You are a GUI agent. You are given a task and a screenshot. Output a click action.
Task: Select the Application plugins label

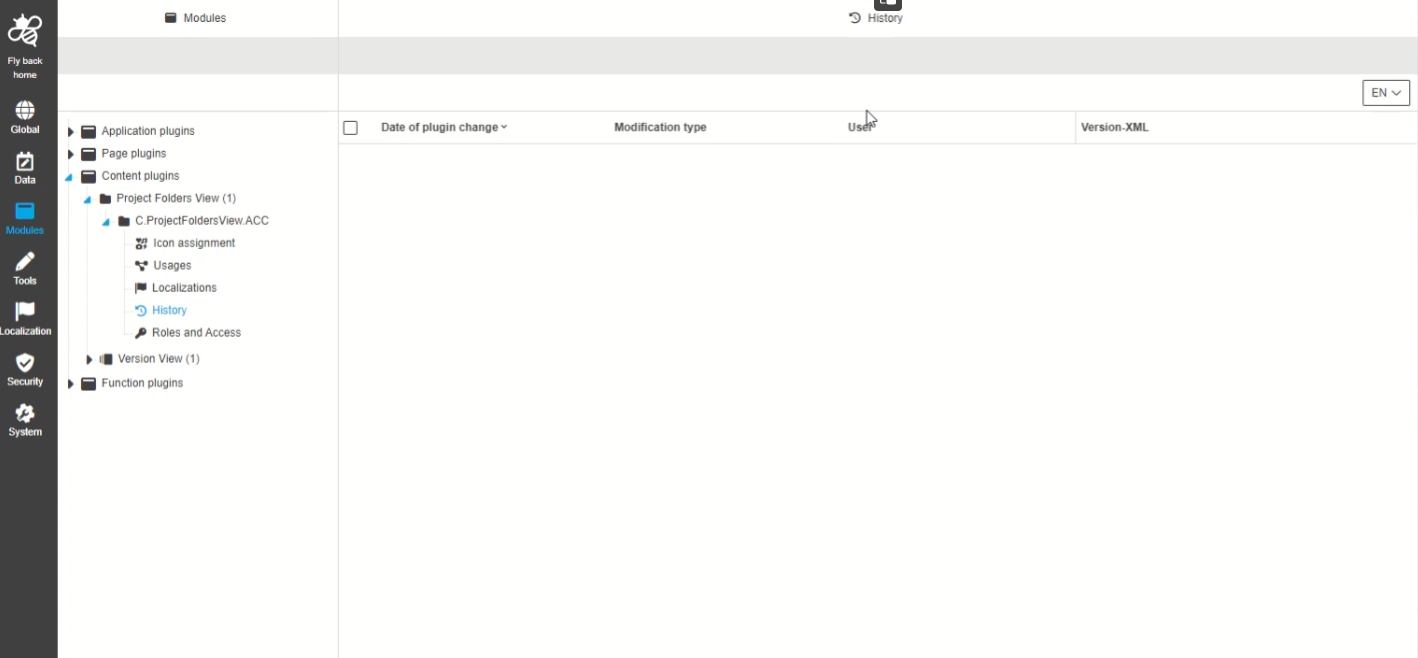point(148,131)
